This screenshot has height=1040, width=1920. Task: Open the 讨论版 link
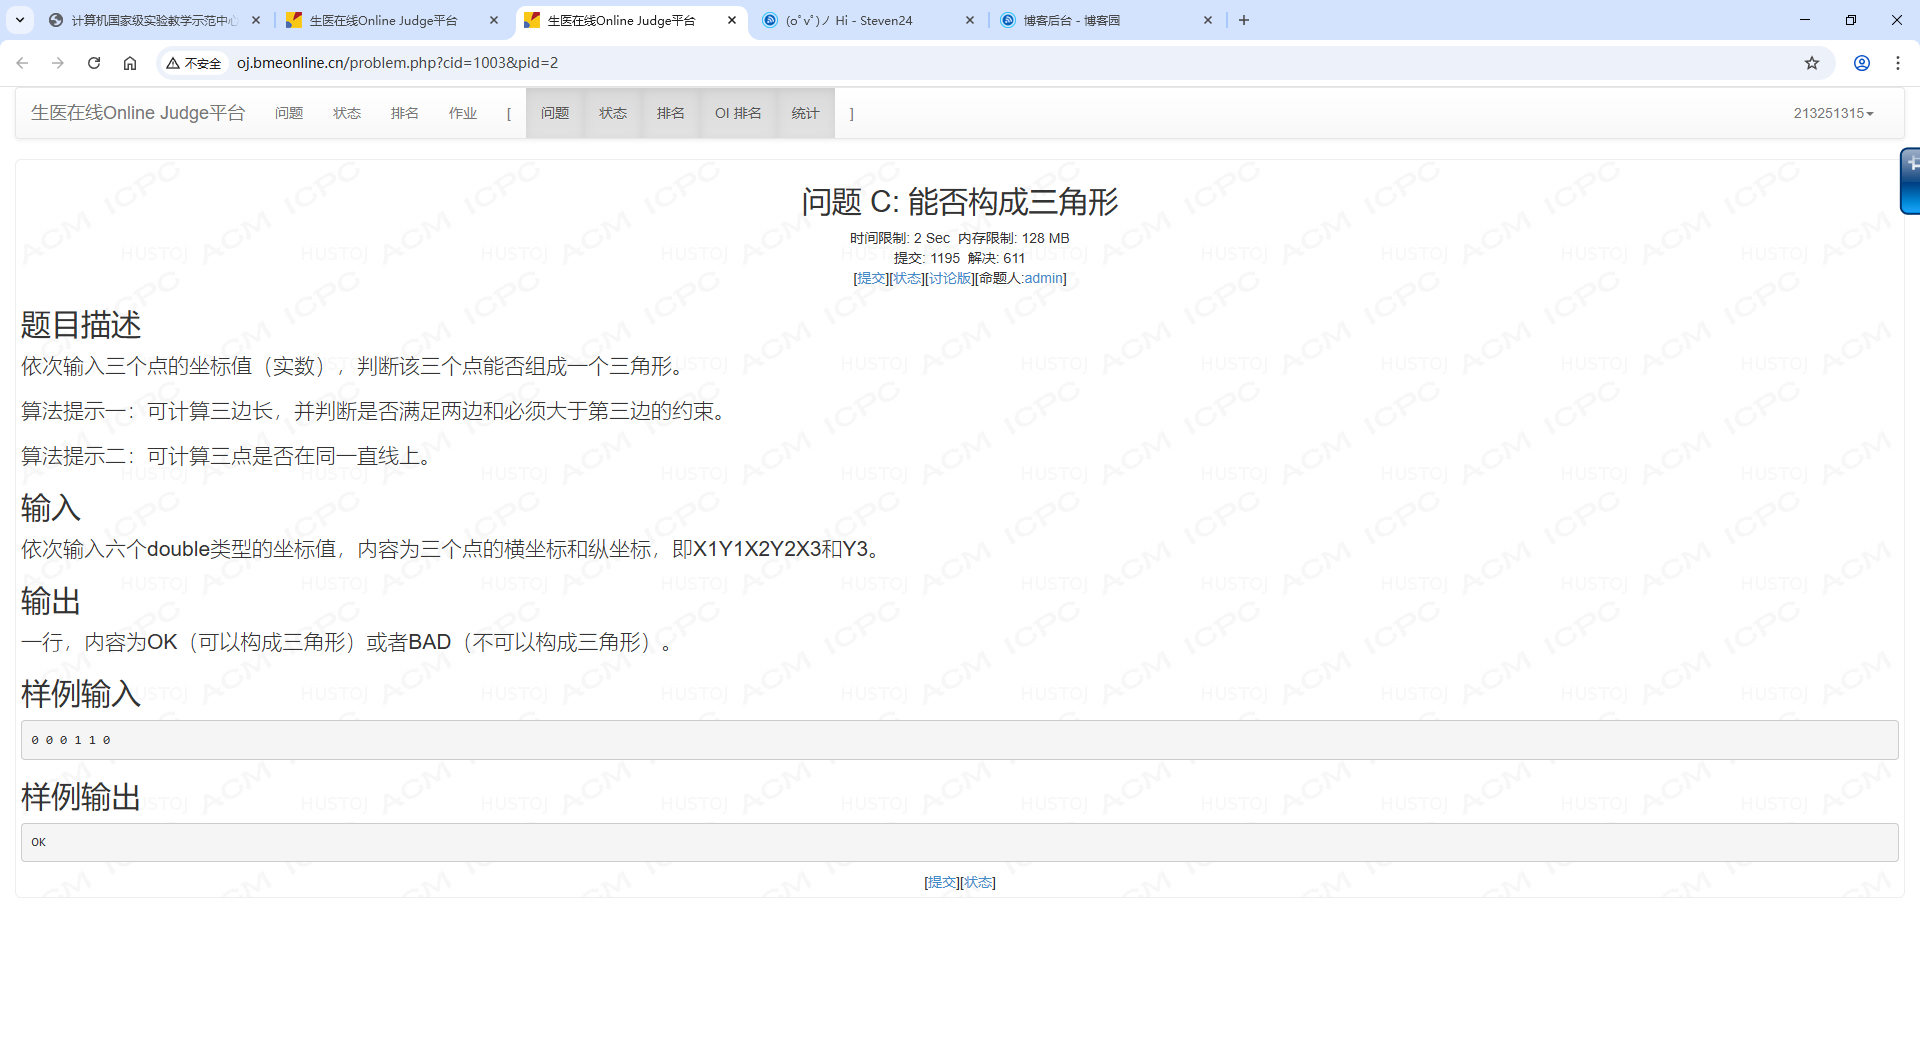coord(950,278)
